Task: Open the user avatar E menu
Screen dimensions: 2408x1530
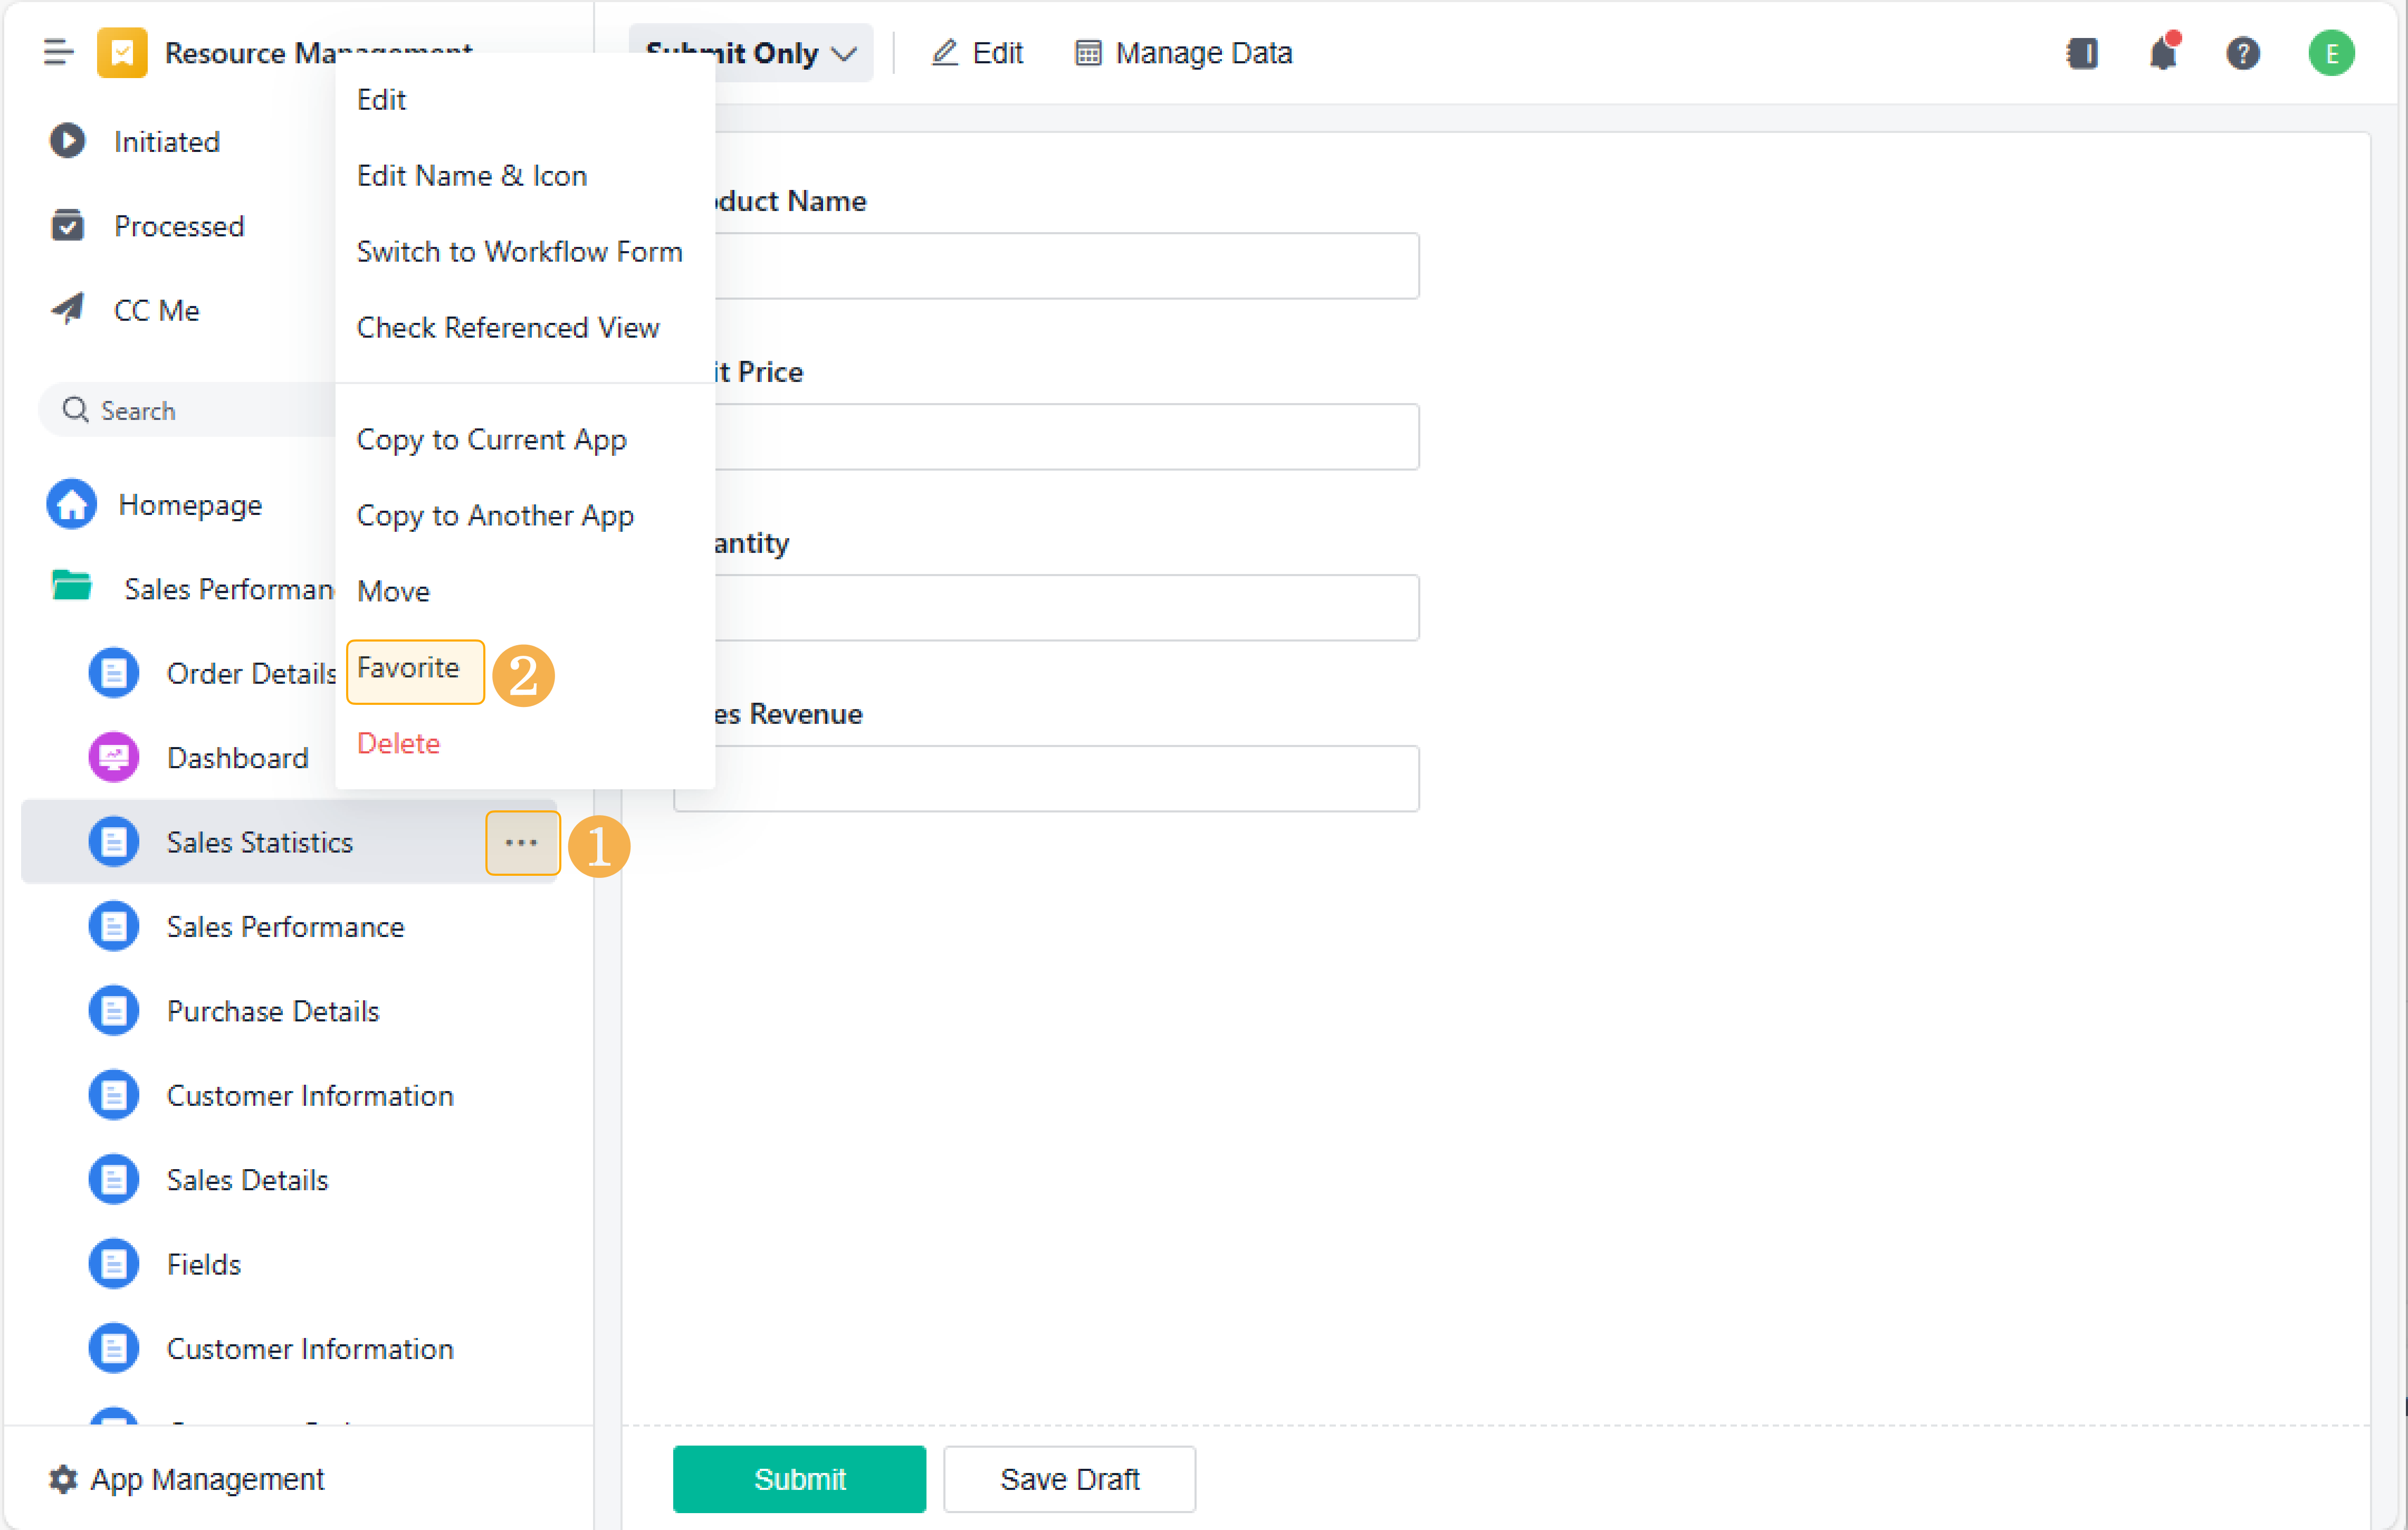Action: 2330,53
